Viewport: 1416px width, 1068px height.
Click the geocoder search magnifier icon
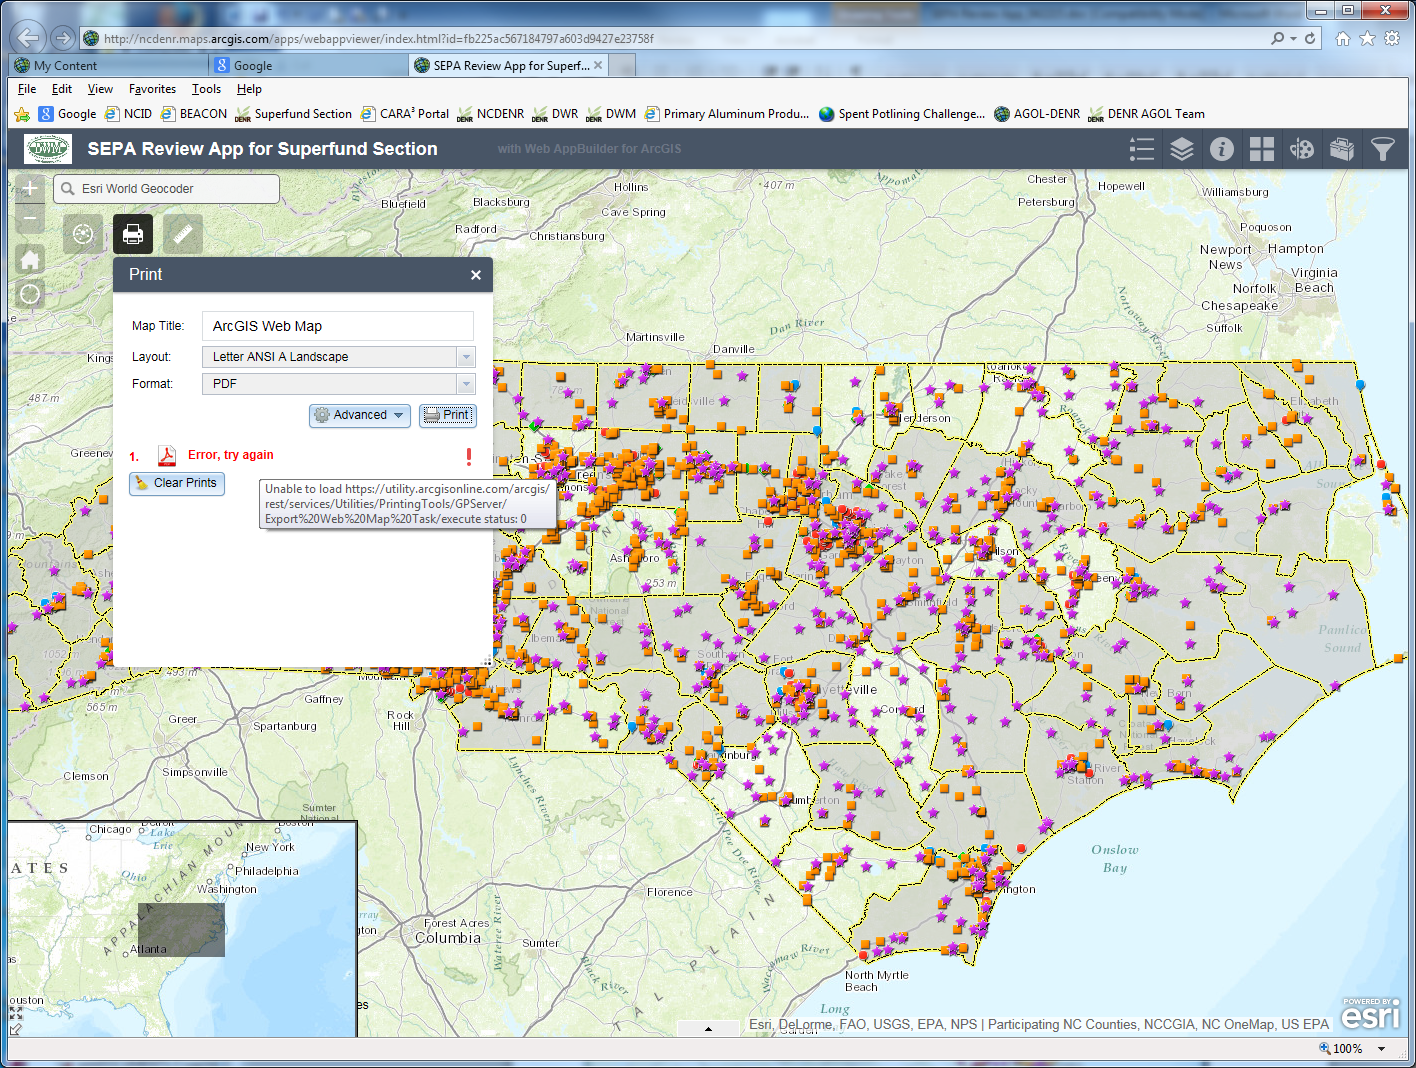click(68, 188)
